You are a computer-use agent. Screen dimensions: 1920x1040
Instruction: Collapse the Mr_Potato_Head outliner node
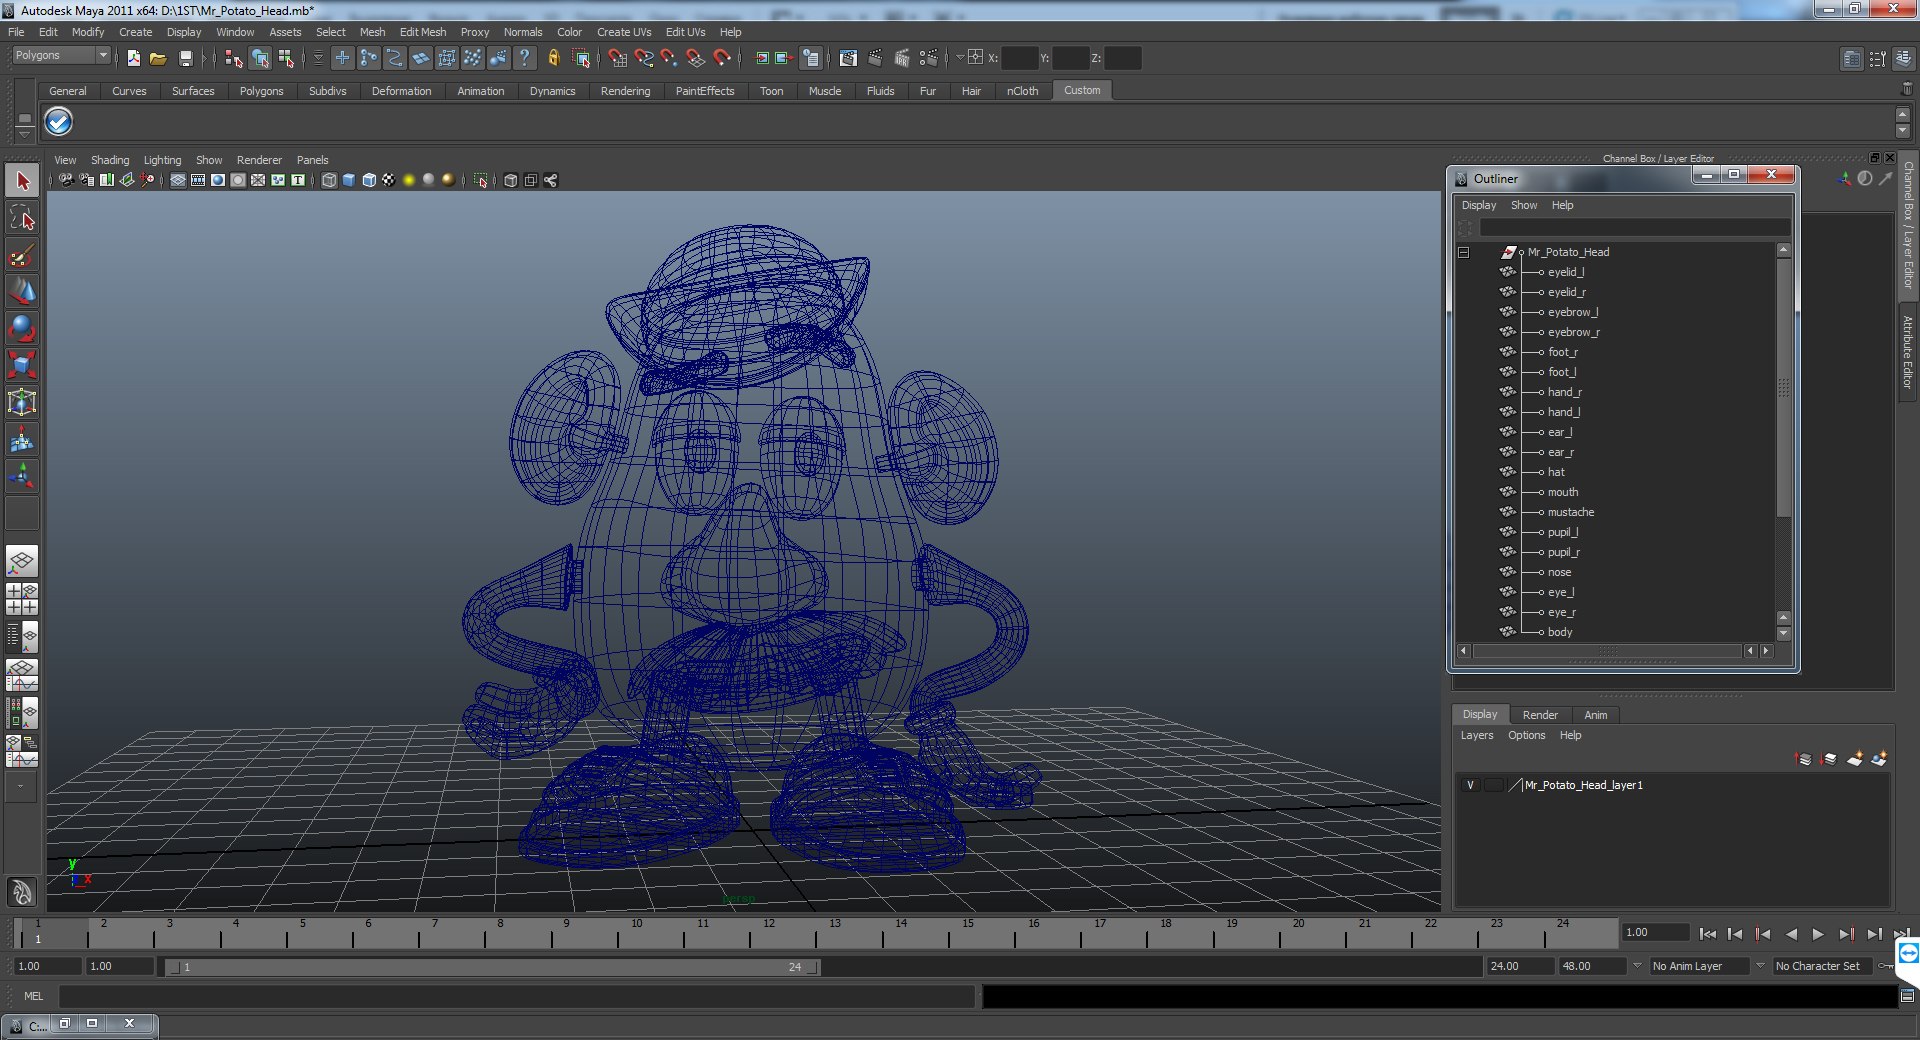coord(1463,252)
